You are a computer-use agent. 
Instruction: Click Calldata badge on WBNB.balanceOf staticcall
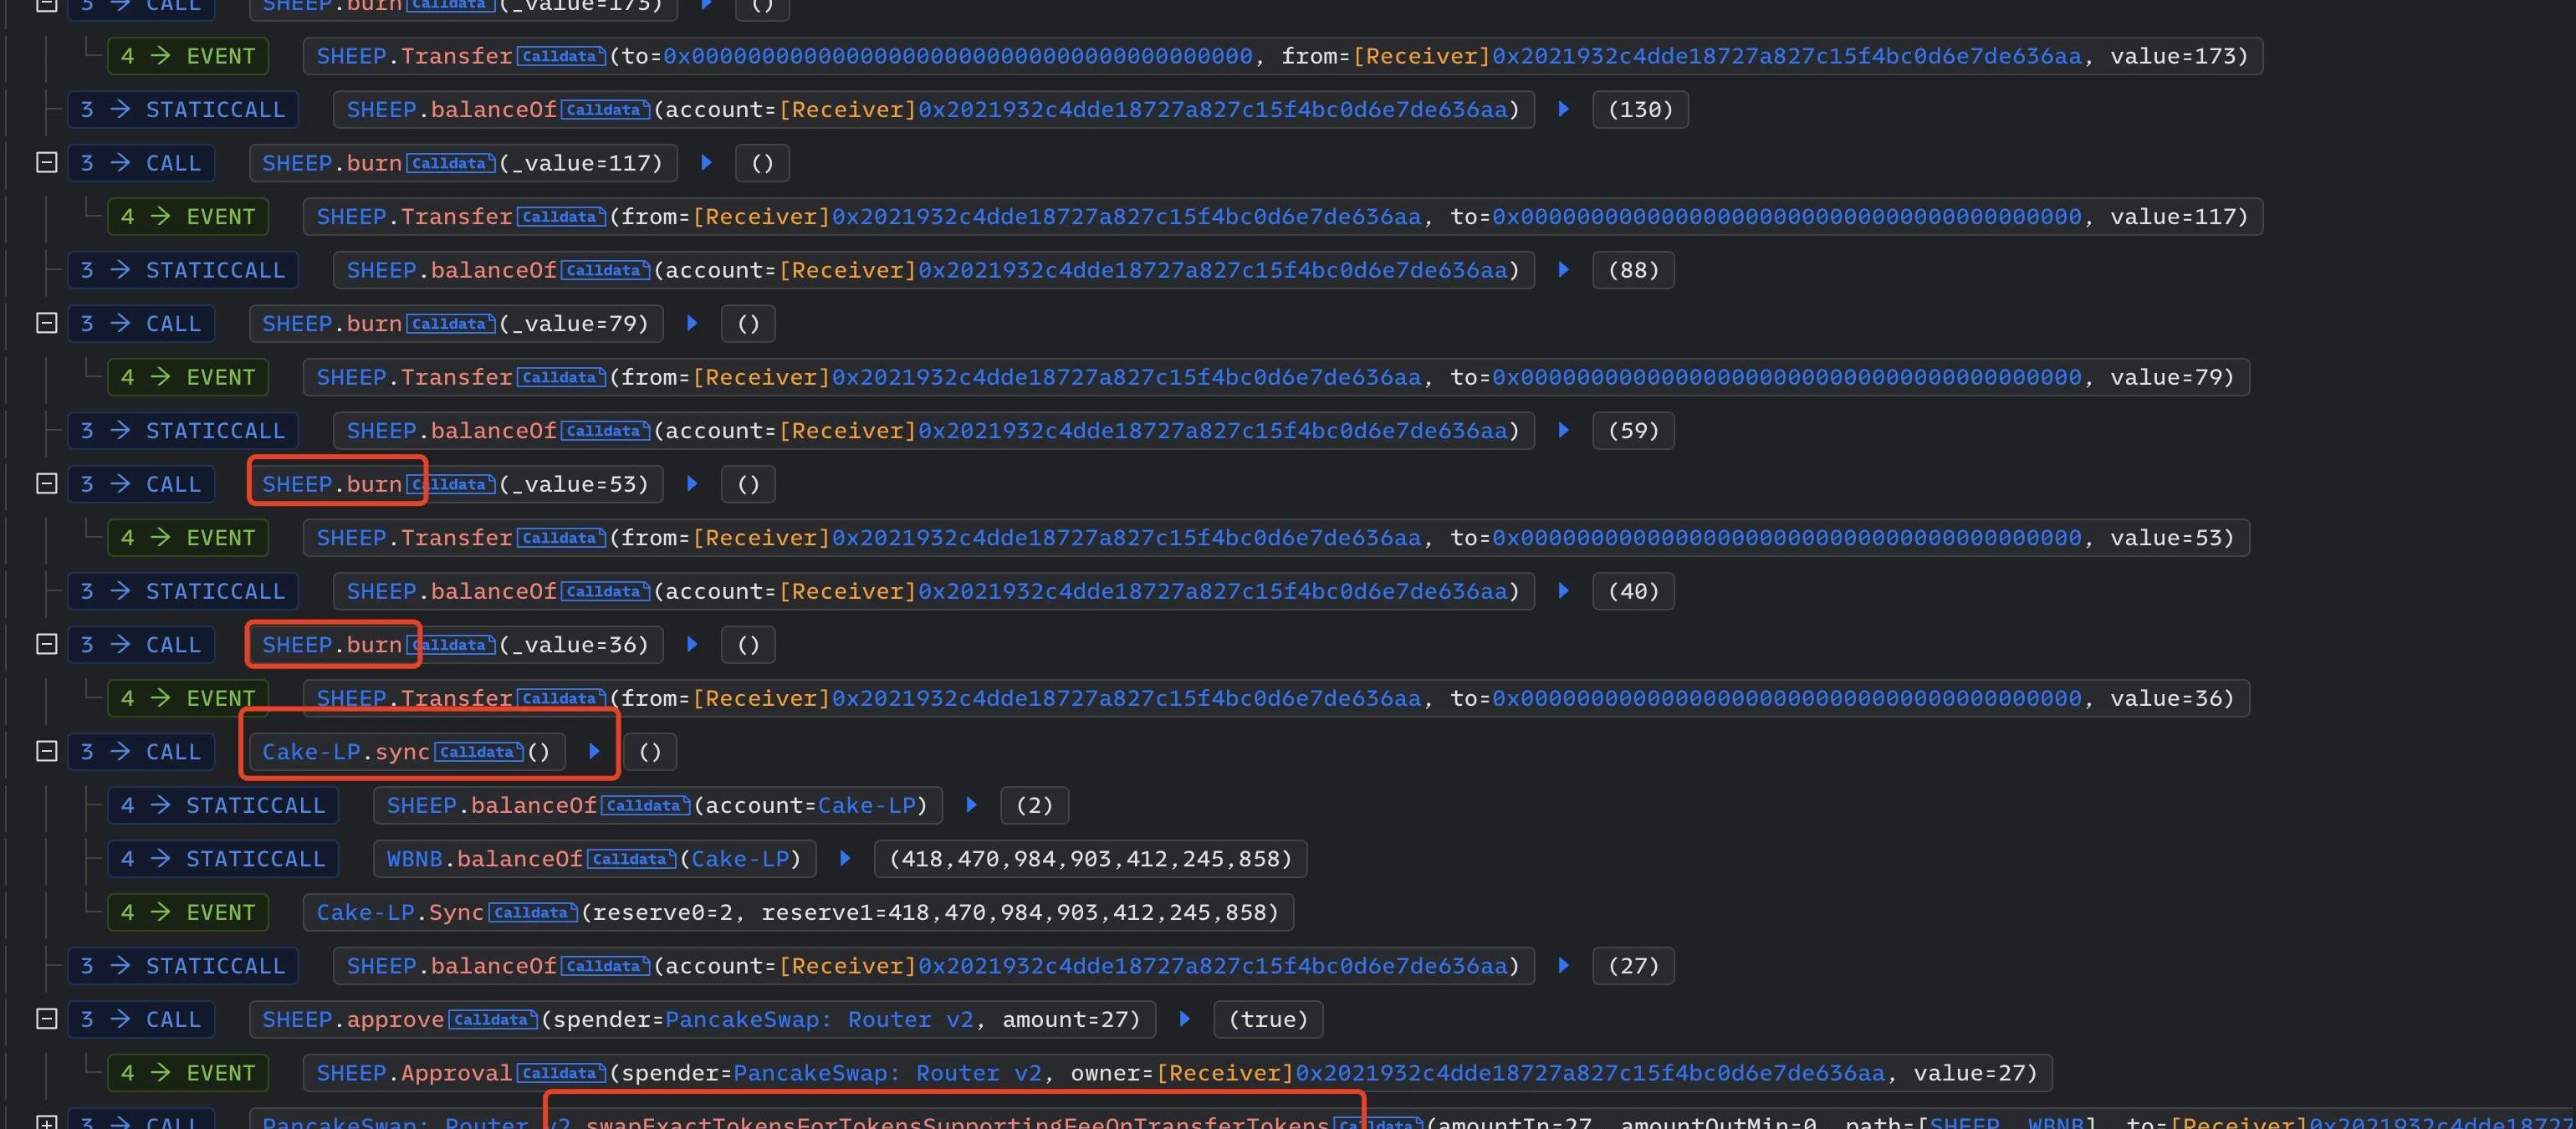click(x=631, y=859)
